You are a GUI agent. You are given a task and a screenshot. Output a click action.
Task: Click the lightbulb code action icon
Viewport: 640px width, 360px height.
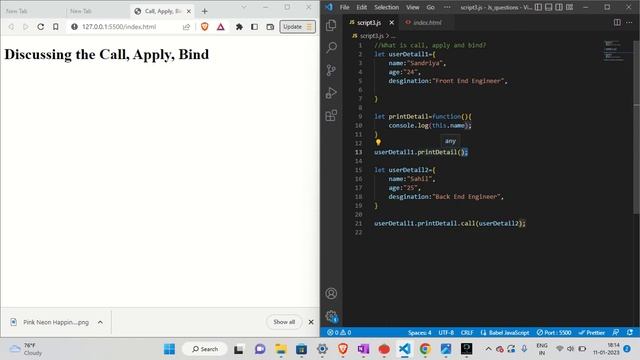378,142
